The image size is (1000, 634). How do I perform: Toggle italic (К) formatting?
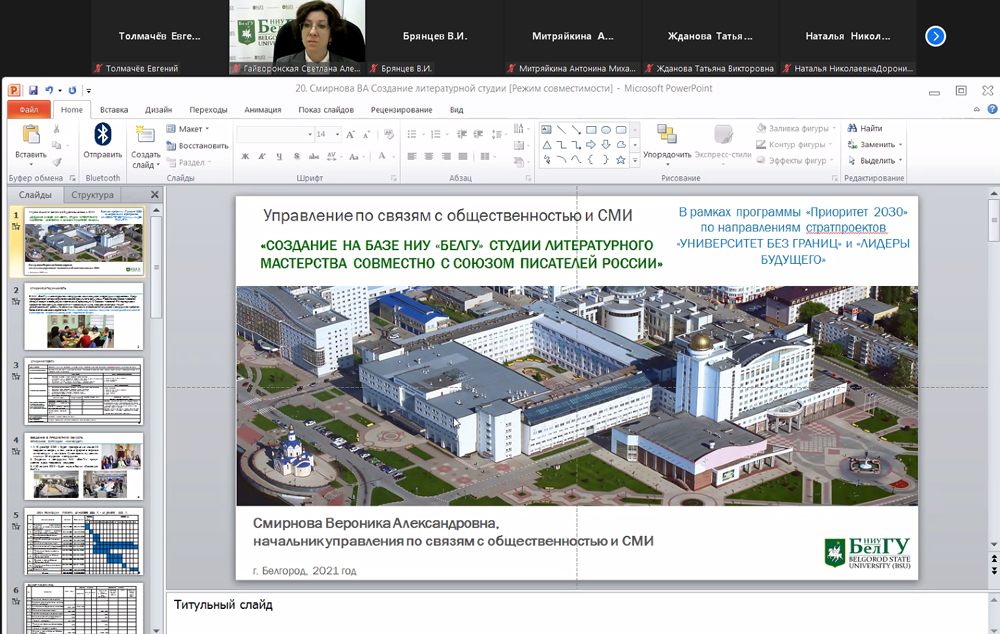click(260, 156)
